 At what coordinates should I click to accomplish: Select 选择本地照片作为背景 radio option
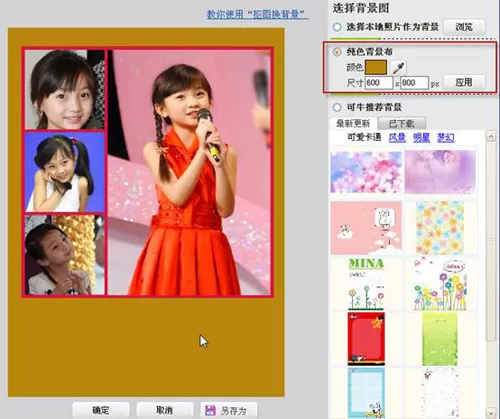(x=337, y=27)
